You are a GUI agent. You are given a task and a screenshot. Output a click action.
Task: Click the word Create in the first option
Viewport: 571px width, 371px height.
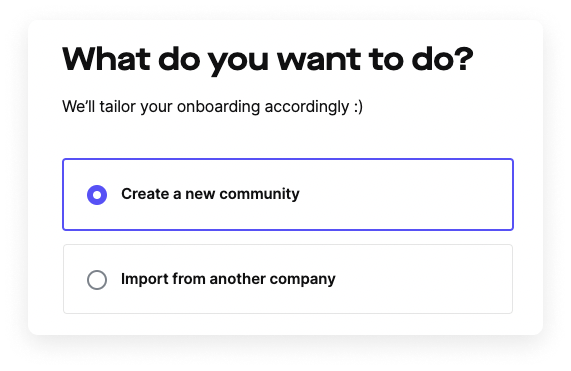click(x=145, y=194)
